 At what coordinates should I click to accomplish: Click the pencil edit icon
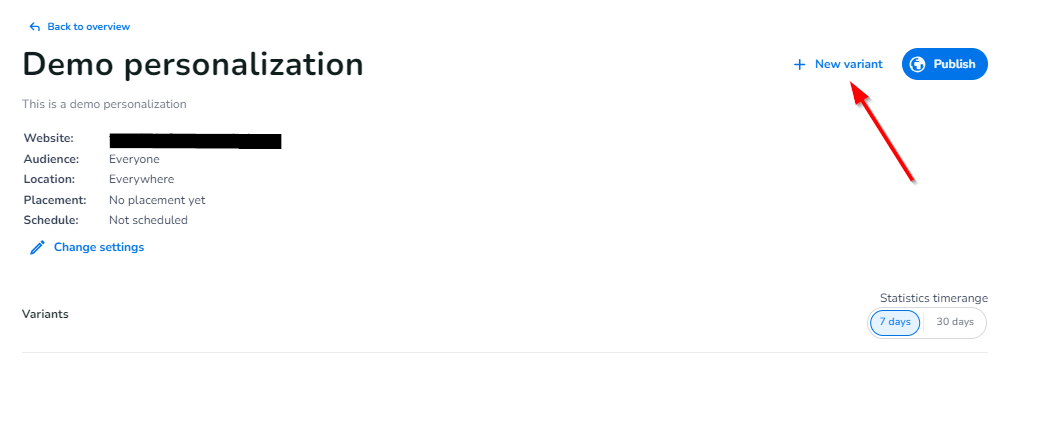[x=37, y=248]
